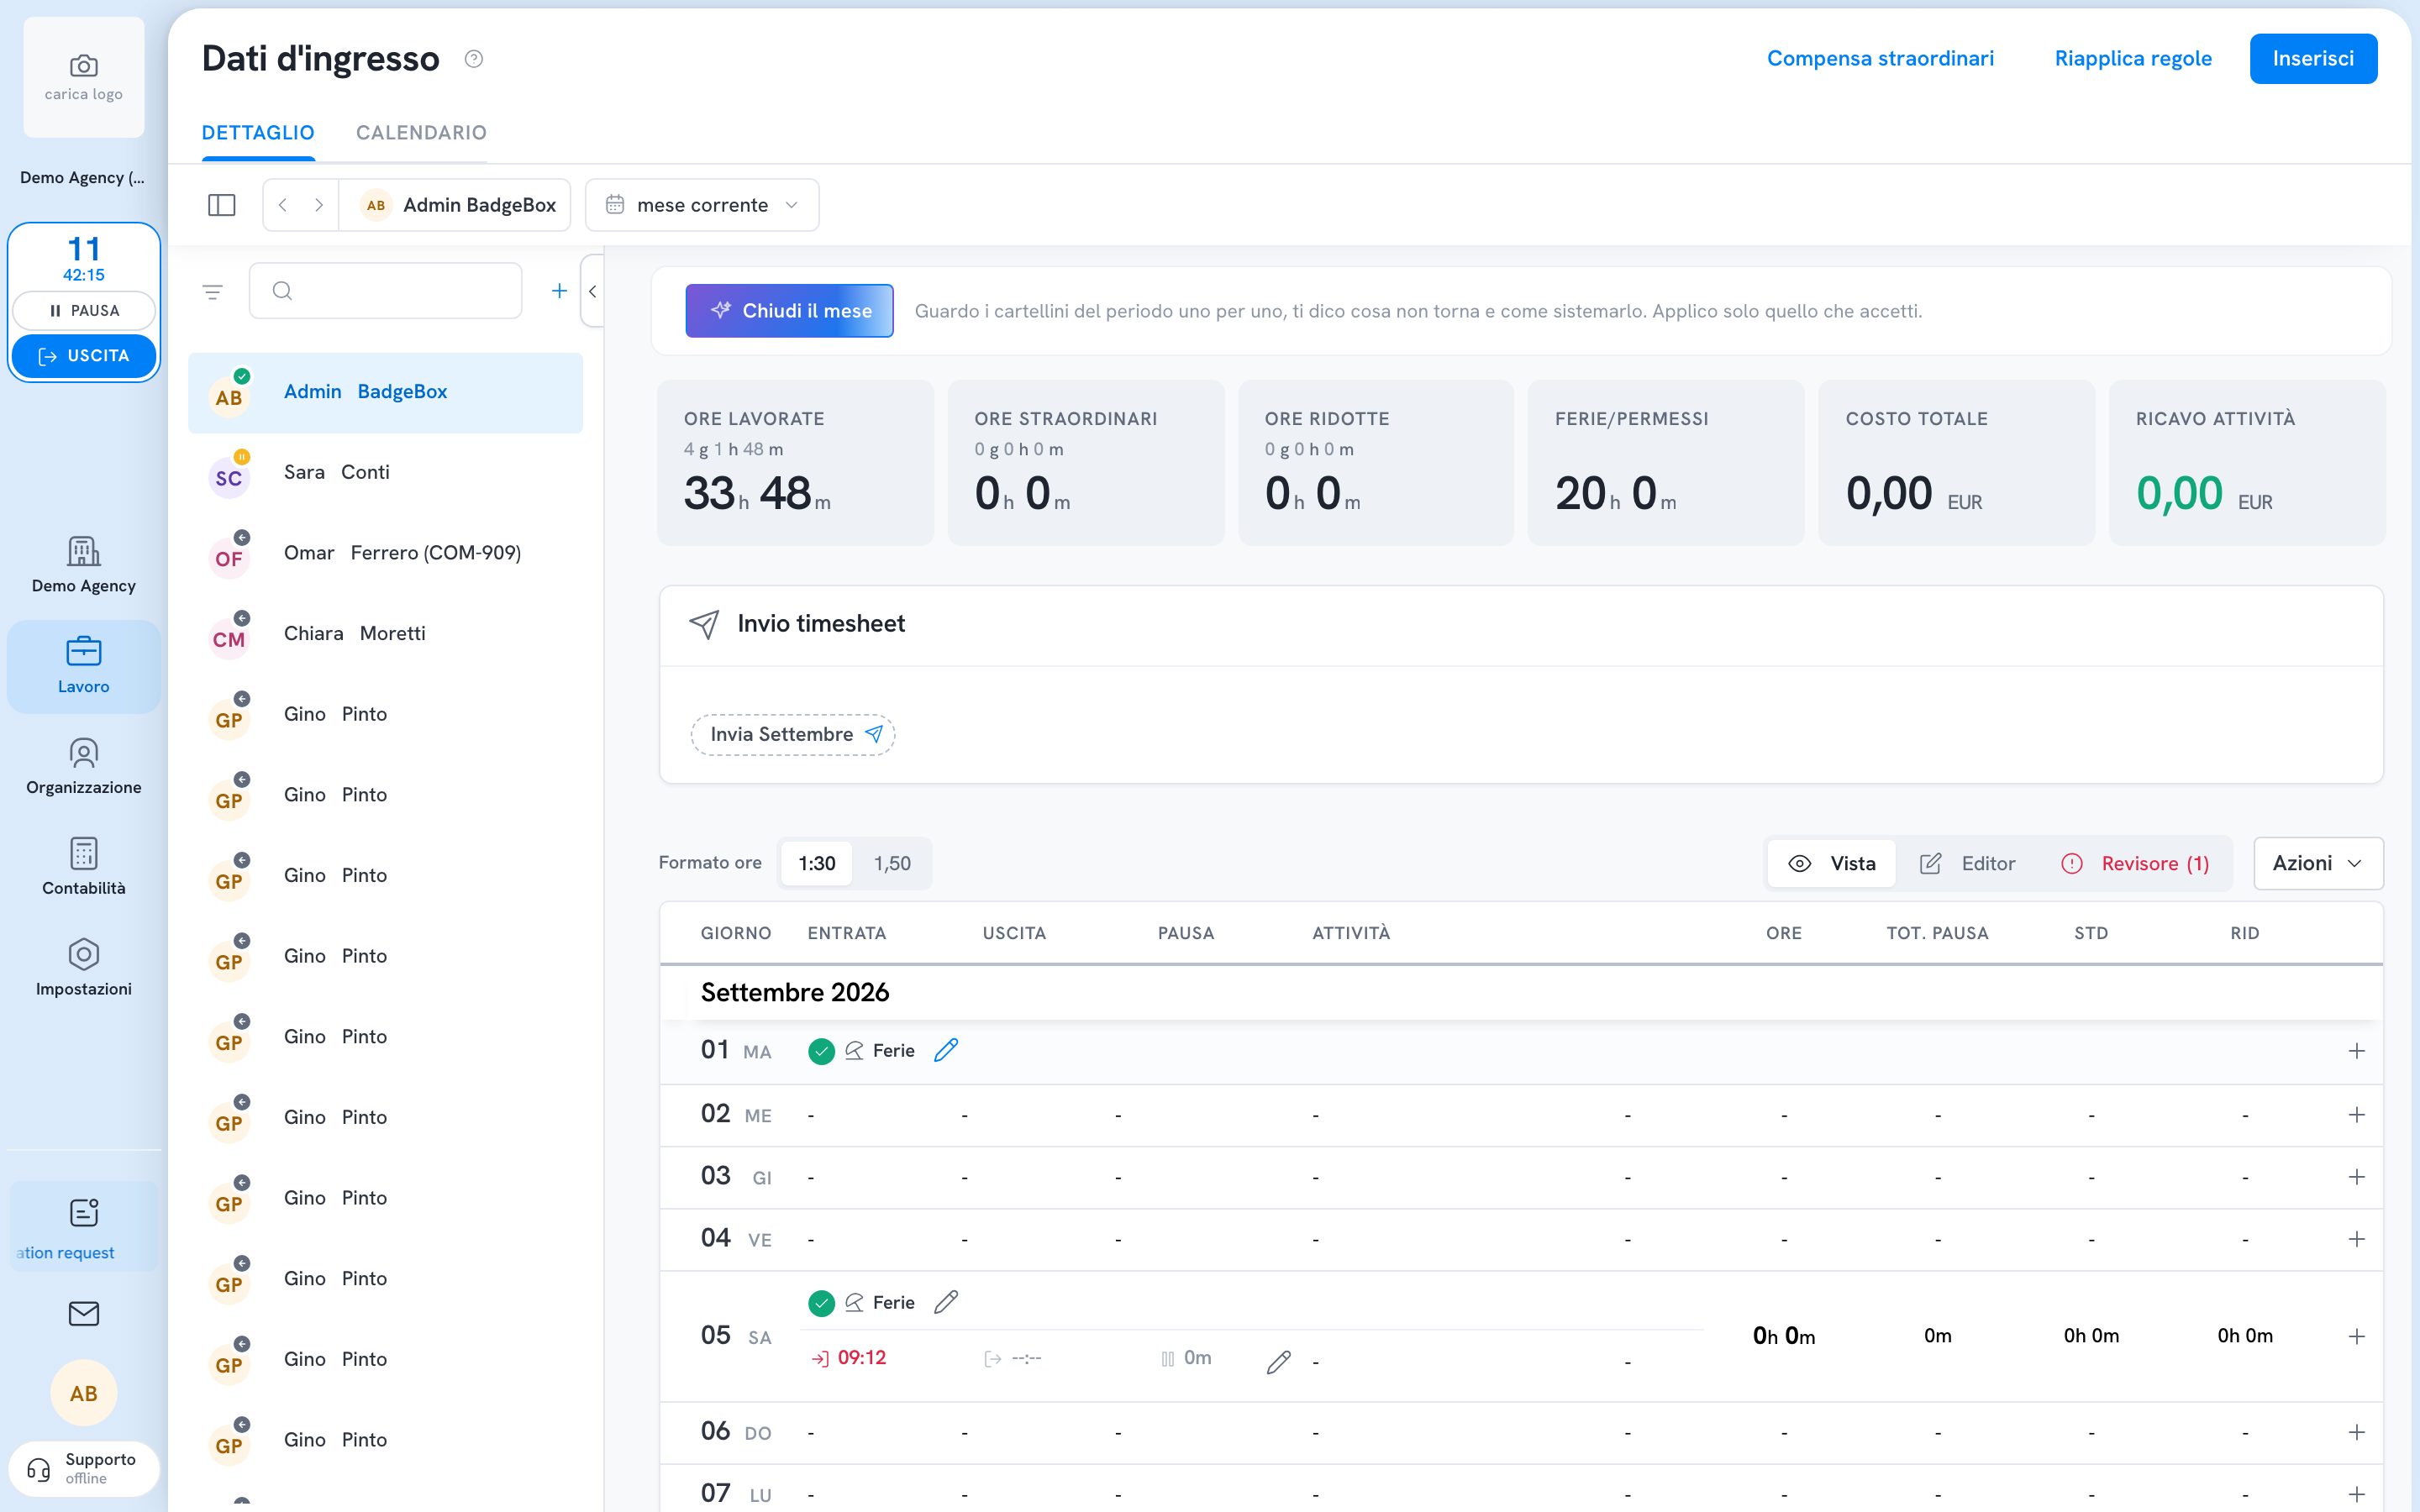Add an entry on day 02 row
The width and height of the screenshot is (2420, 1512).
coord(2357,1115)
